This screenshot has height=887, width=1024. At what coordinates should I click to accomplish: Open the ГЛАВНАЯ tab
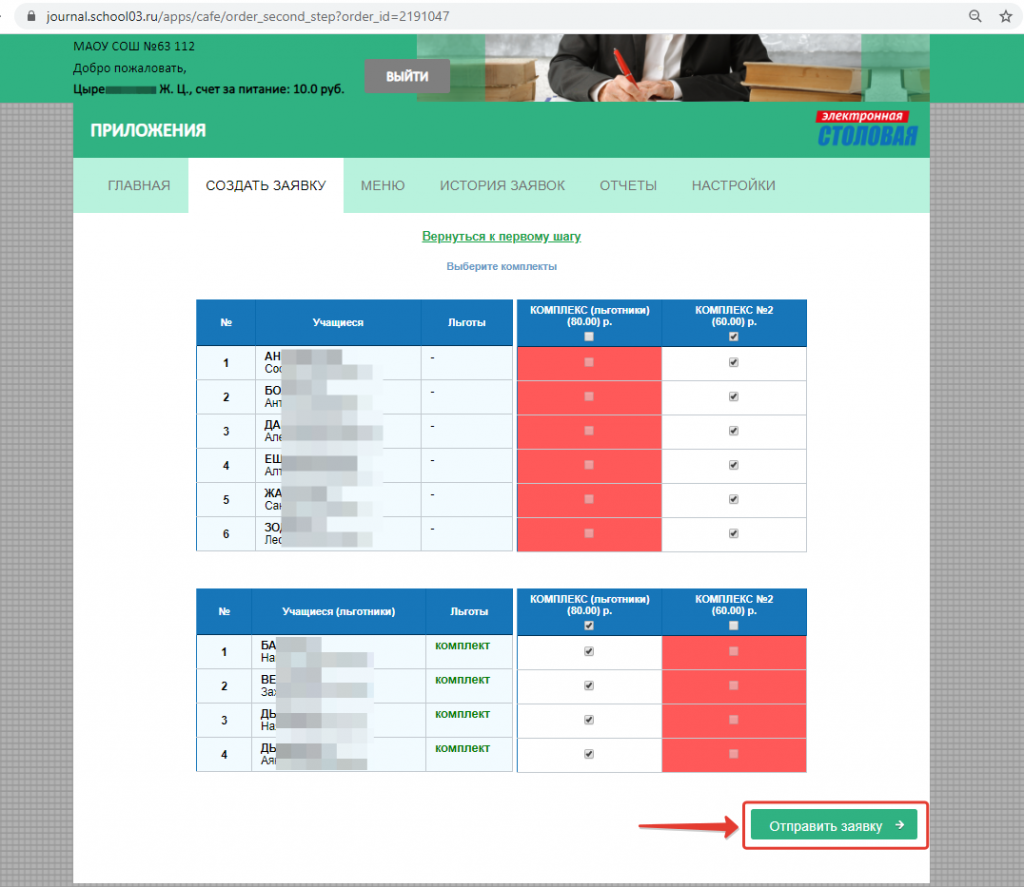[139, 186]
